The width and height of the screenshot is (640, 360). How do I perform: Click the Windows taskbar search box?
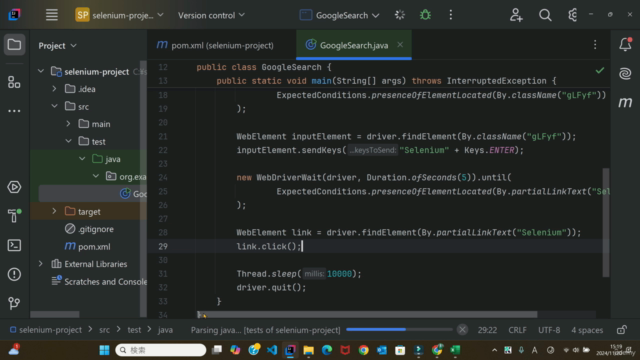[x=161, y=350]
